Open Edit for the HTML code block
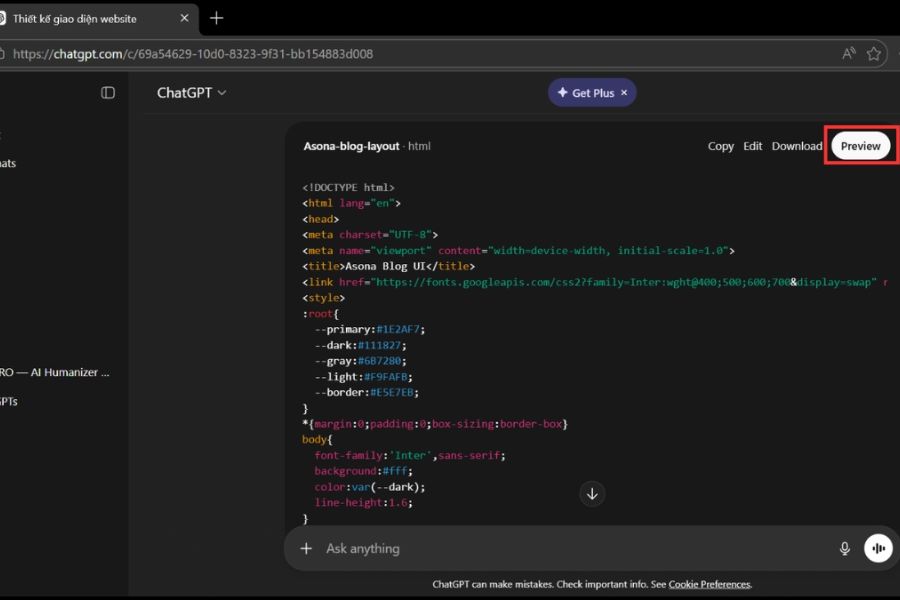900x600 pixels. point(752,146)
